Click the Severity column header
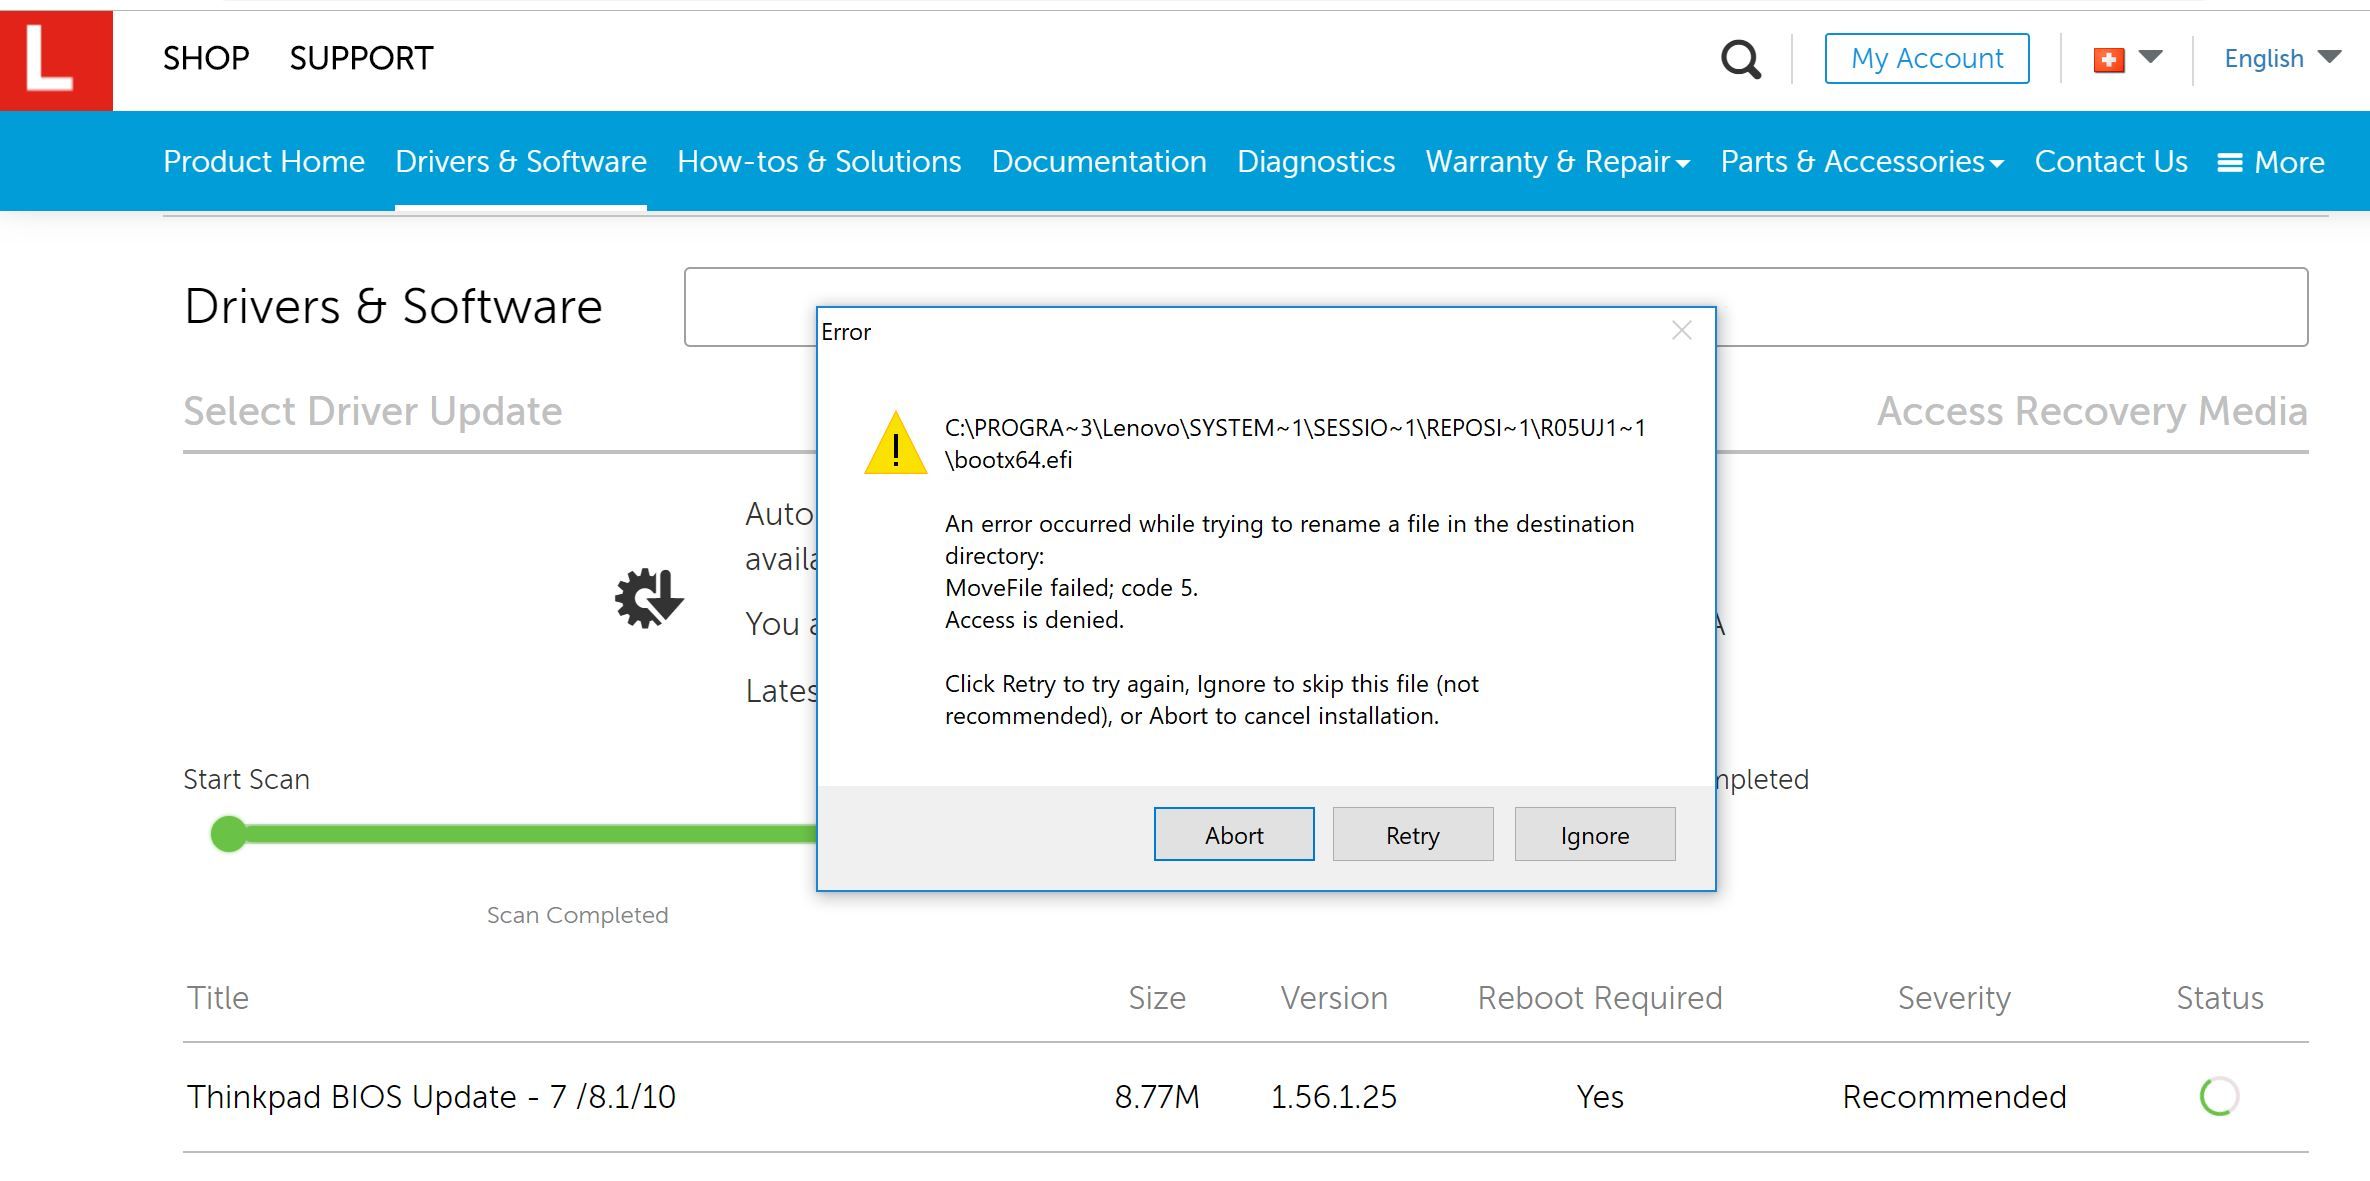This screenshot has width=2370, height=1181. point(1954,998)
